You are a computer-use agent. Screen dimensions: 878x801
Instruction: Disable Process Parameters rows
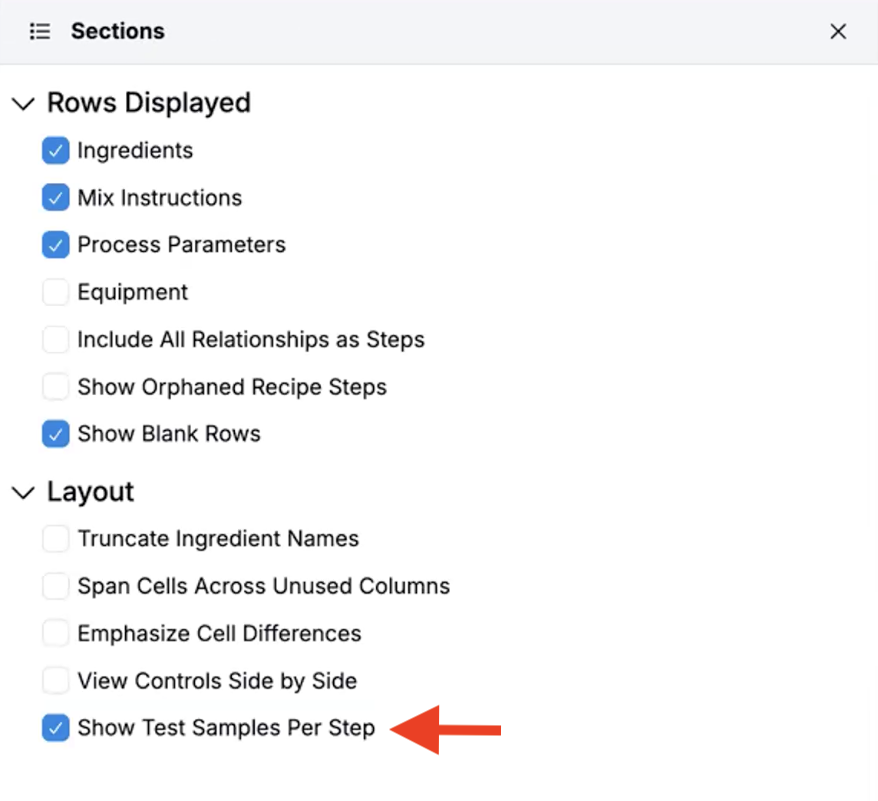[56, 245]
